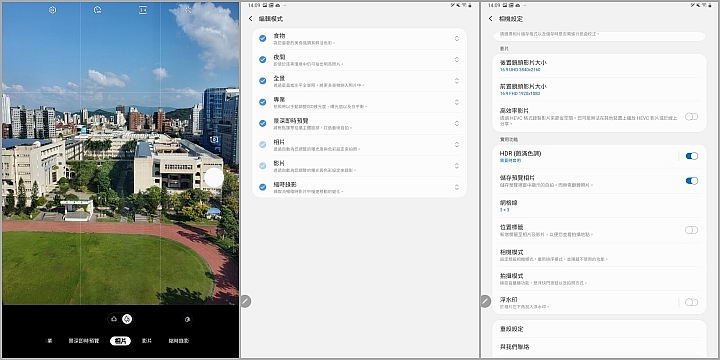This screenshot has width=720, height=360.
Task: Tap S Pen floating icon in camera settings screen
Action: click(485, 301)
